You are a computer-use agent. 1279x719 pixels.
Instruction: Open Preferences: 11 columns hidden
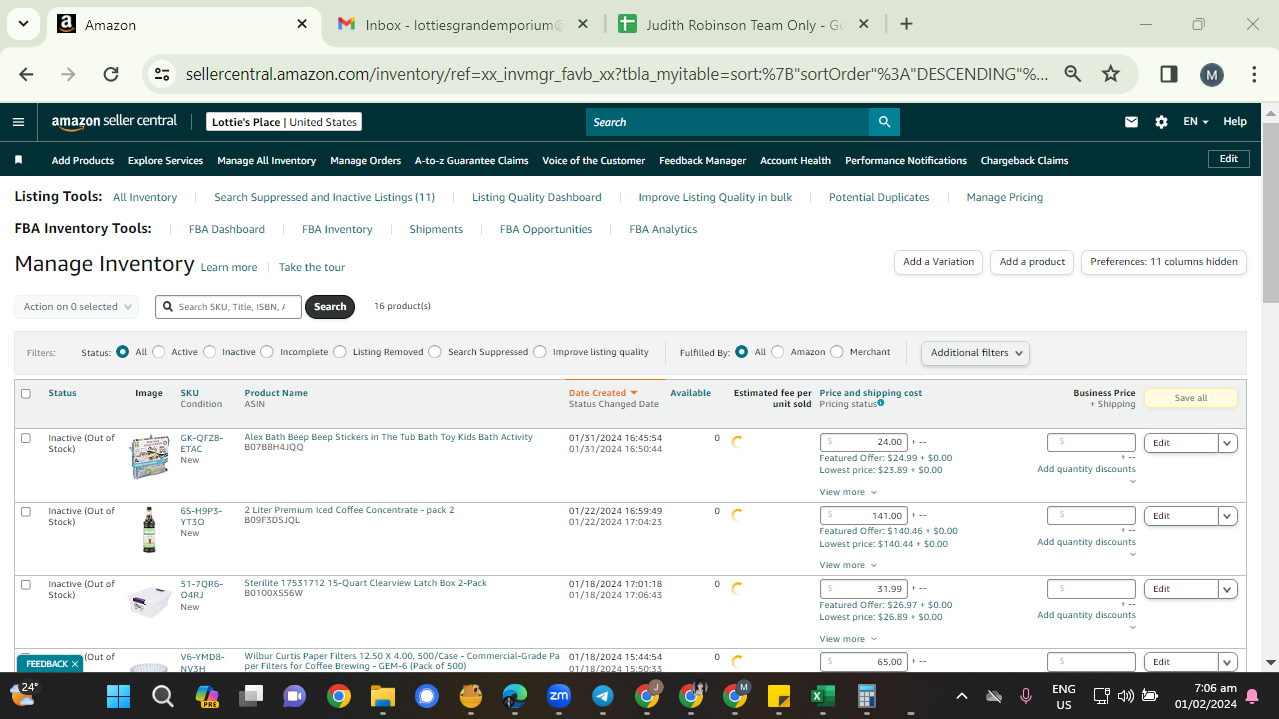pyautogui.click(x=1164, y=262)
